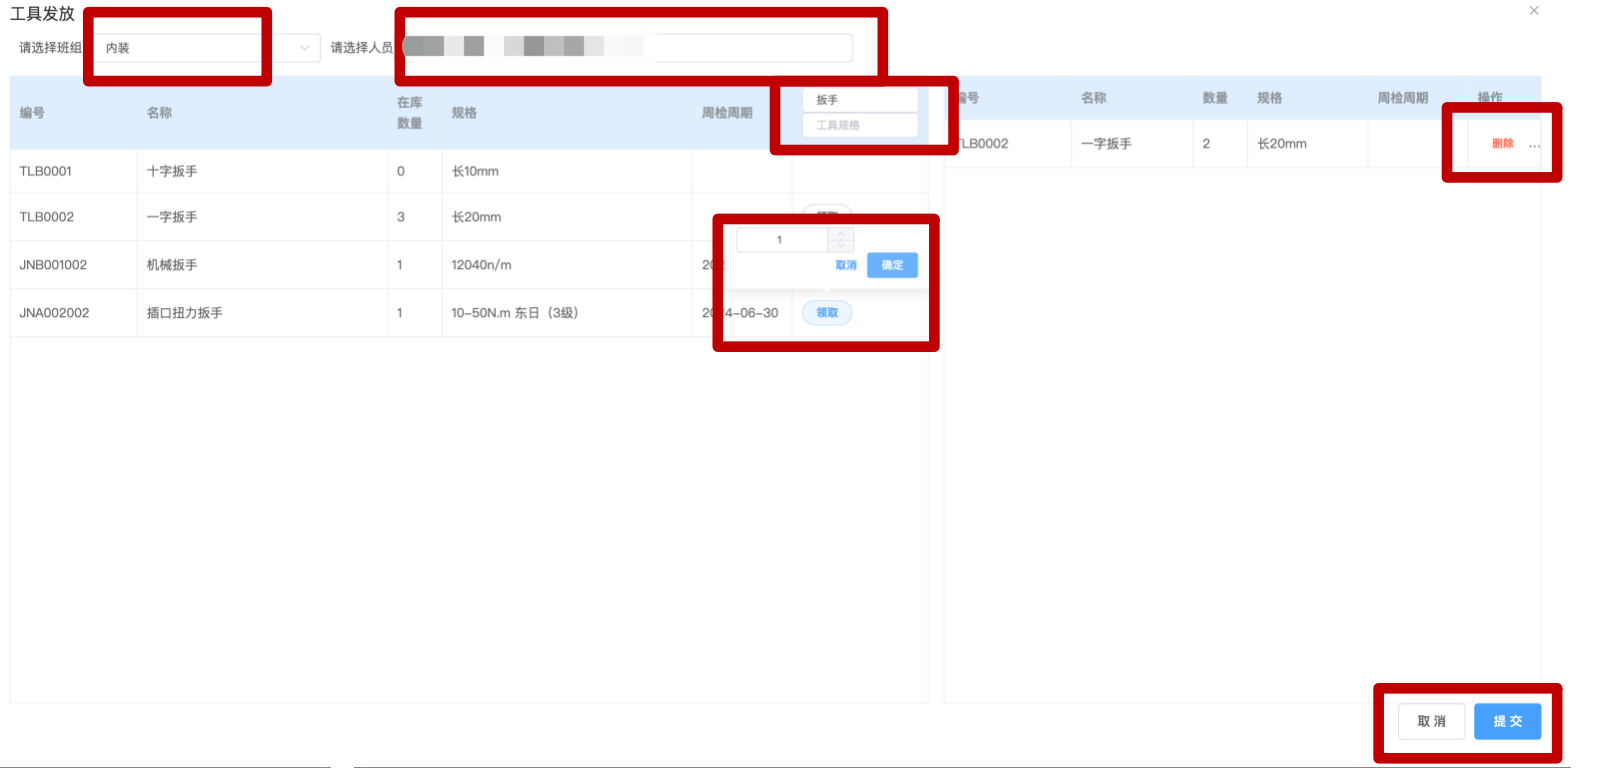This screenshot has height=768, width=1618.
Task: Click the quantity input showing 1
Action: 782,240
